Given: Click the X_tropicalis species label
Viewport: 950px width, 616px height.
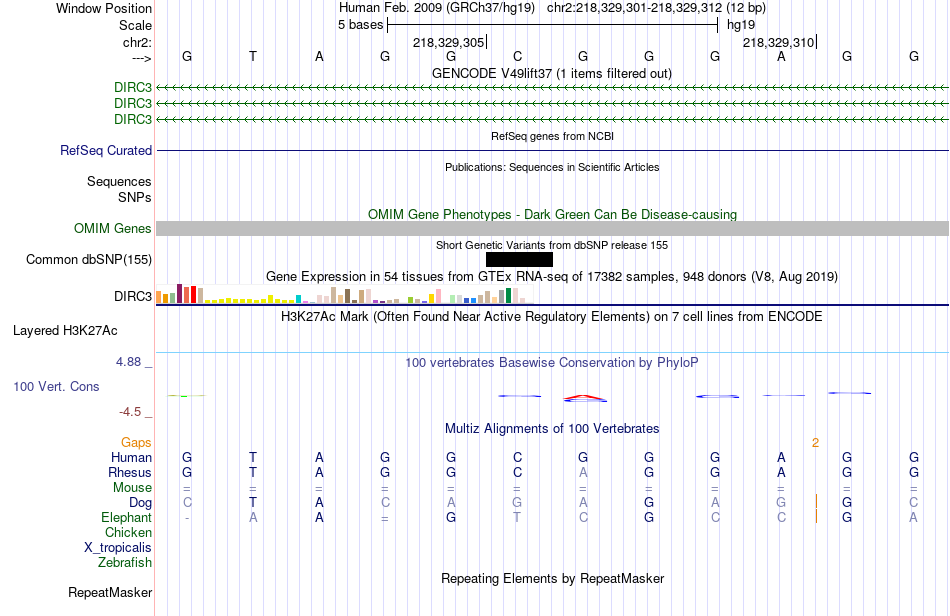Looking at the screenshot, I should pos(118,548).
